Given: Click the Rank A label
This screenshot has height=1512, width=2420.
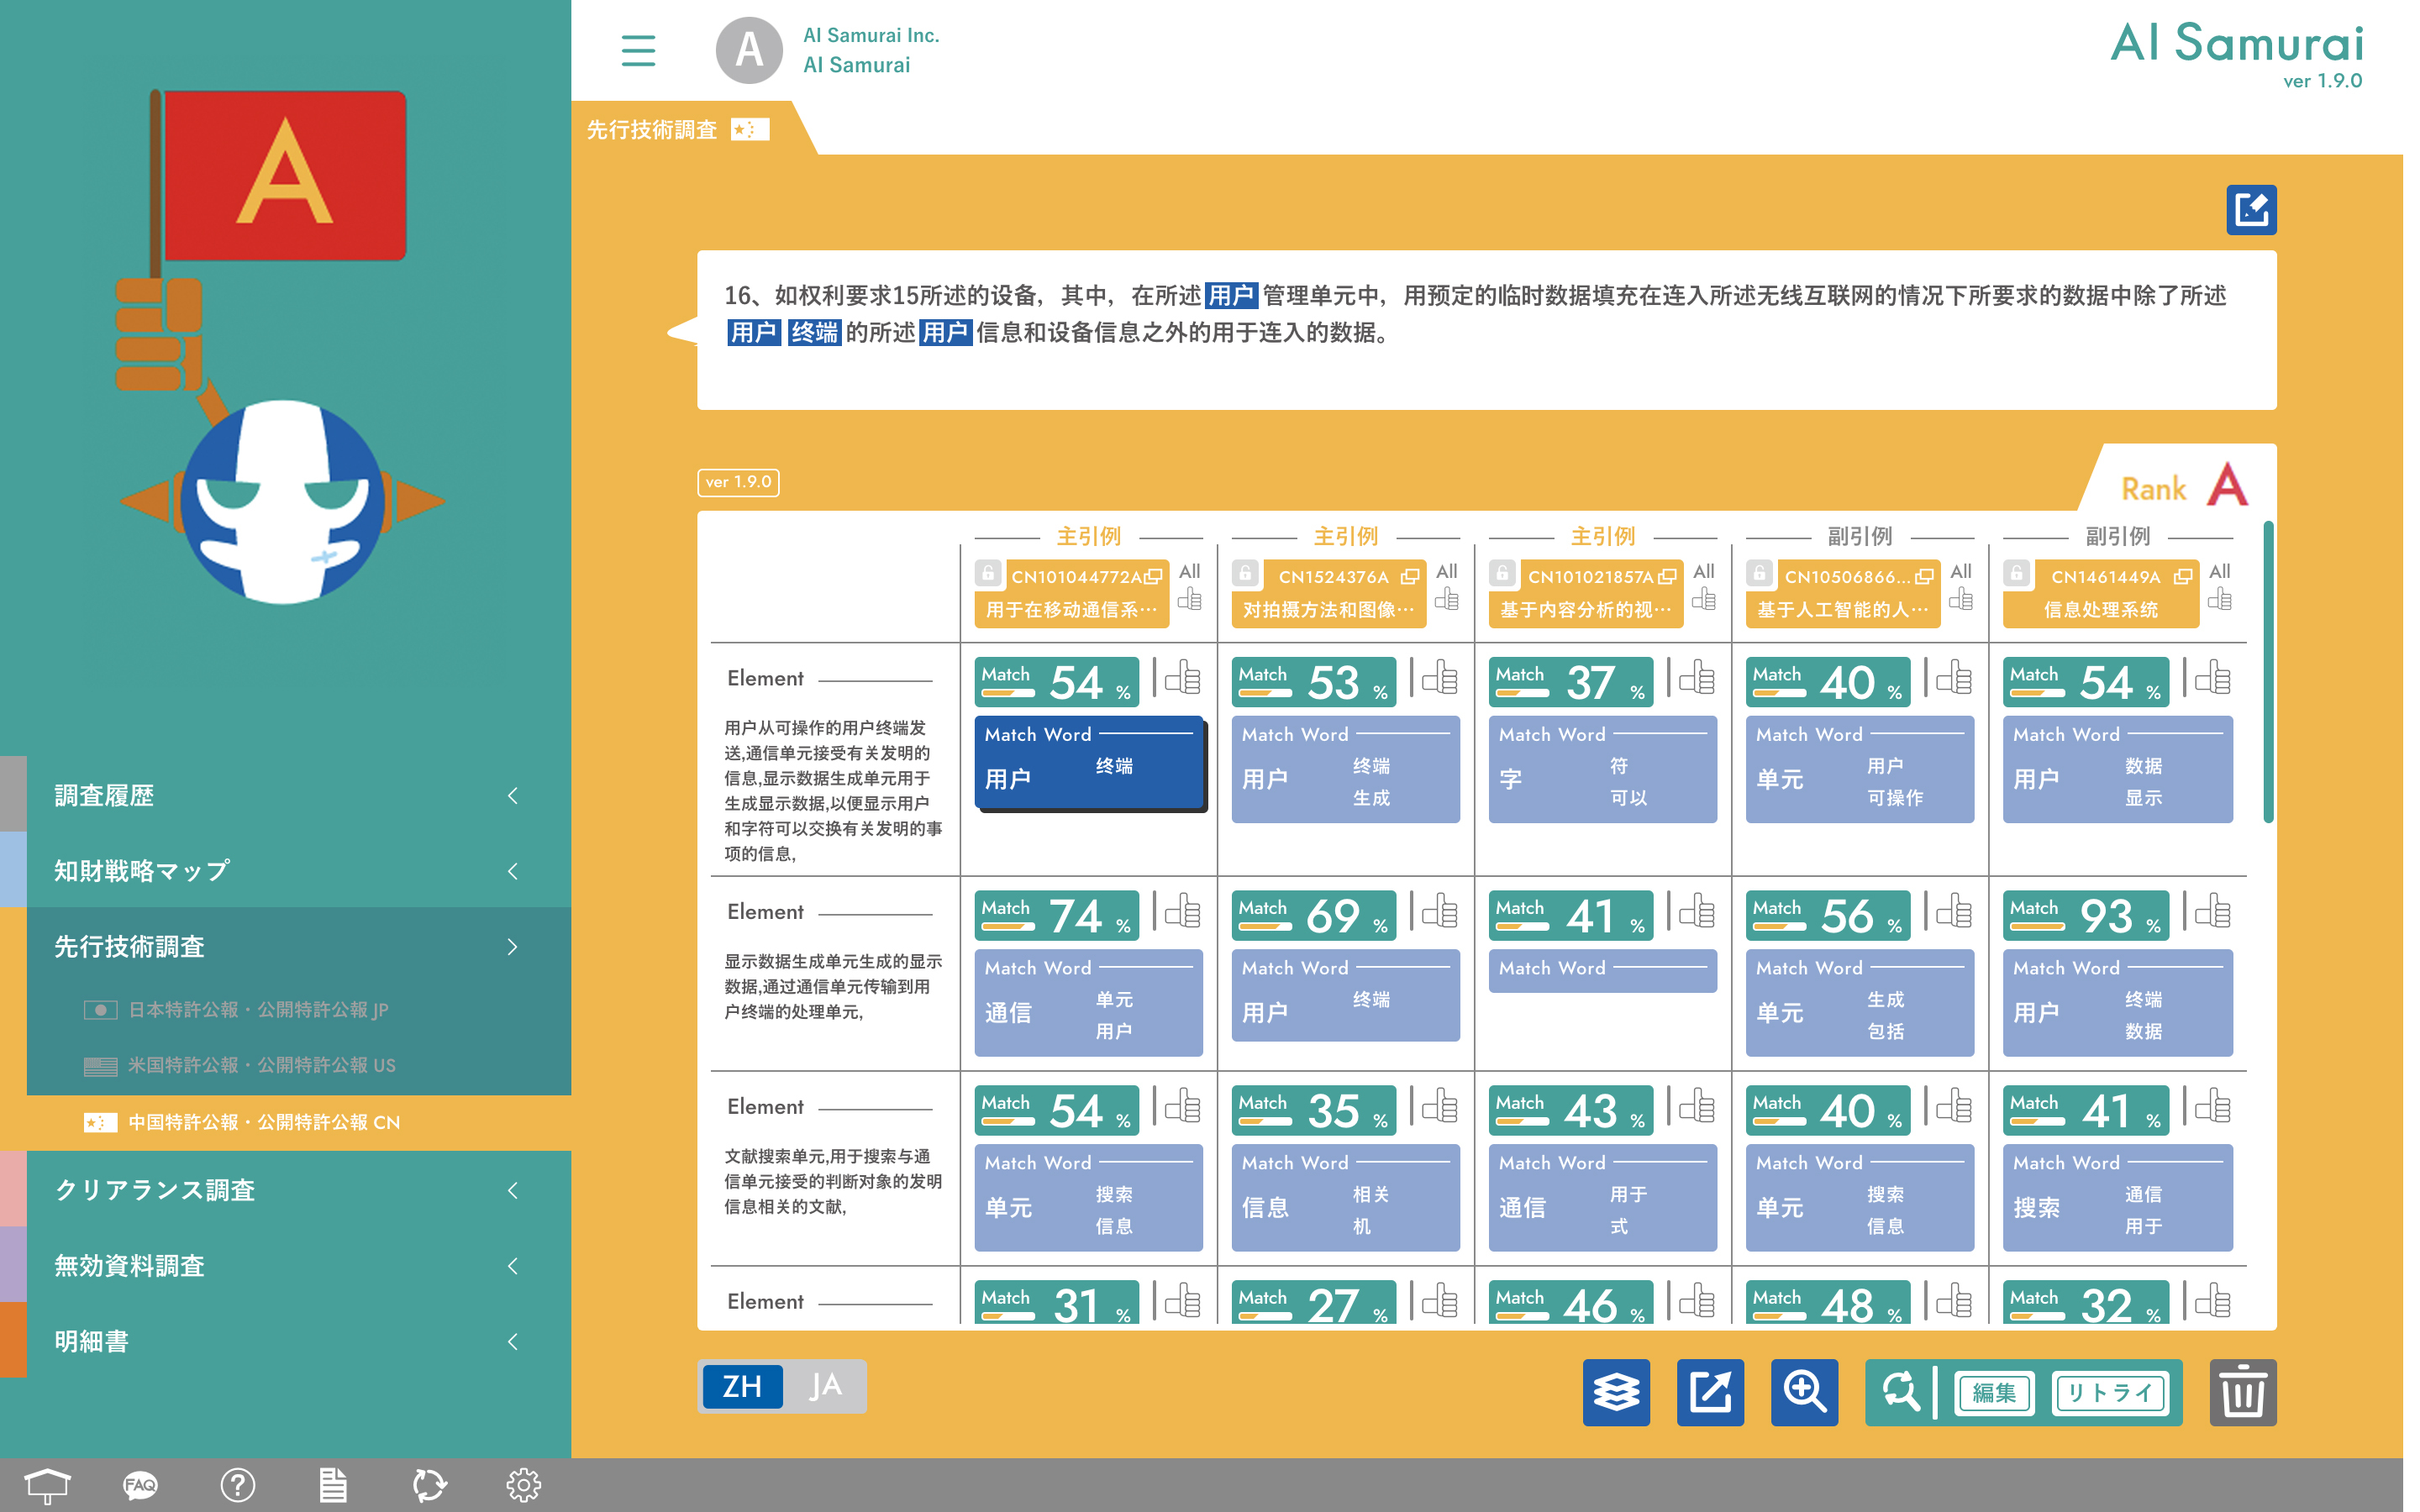Looking at the screenshot, I should 2183,486.
